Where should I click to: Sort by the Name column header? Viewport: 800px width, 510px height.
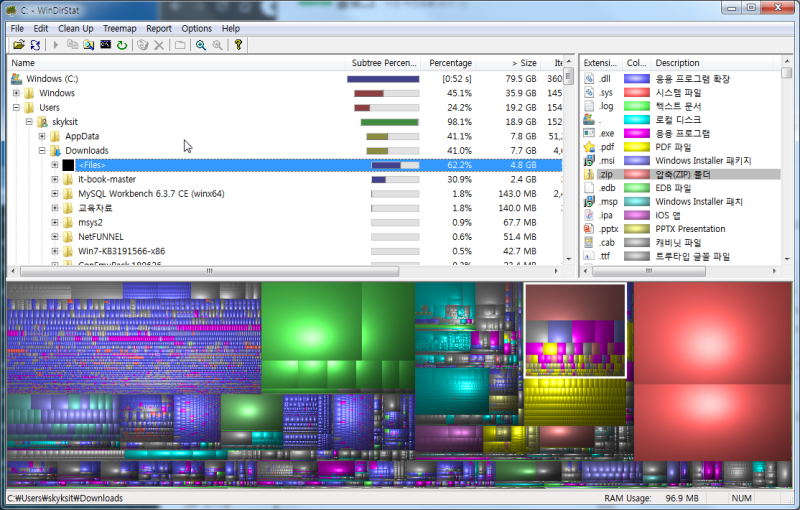click(x=177, y=63)
